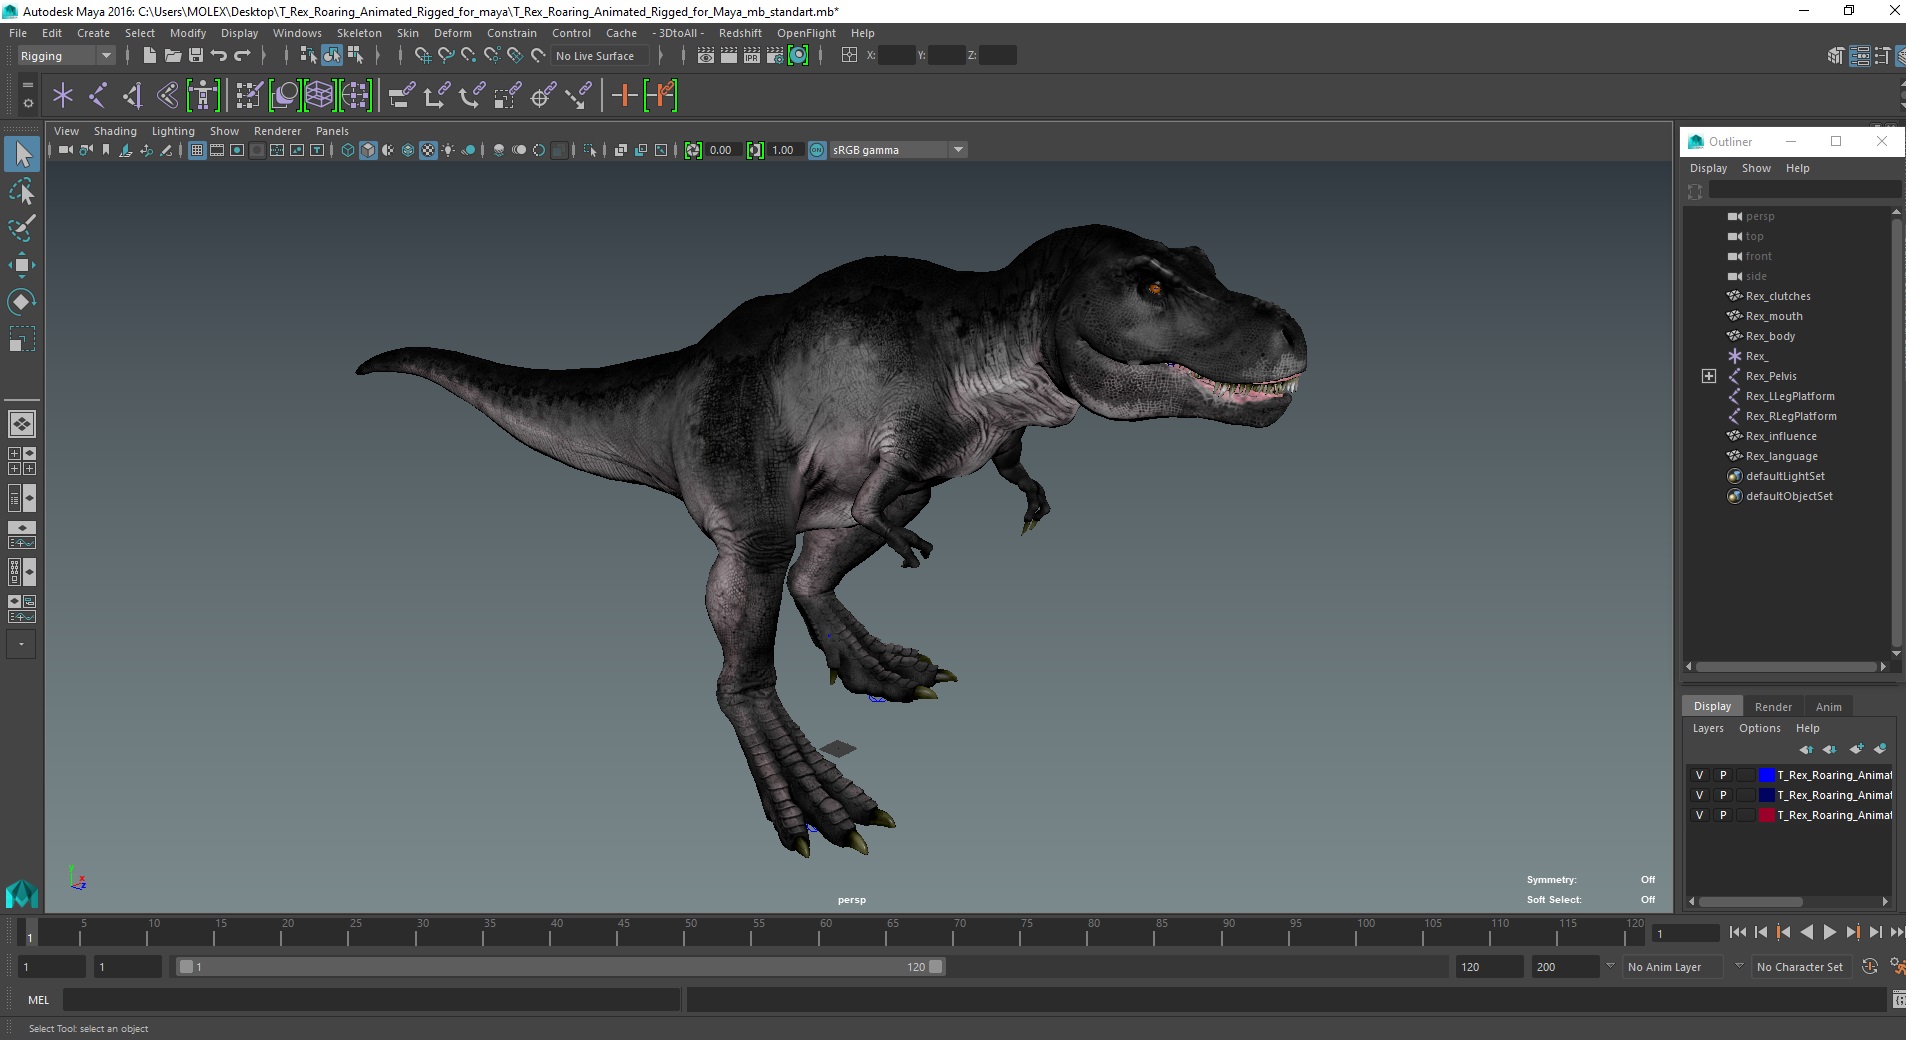Open the Rigging menu set dropdown
Viewport: 1906px width, 1040px height.
point(65,56)
